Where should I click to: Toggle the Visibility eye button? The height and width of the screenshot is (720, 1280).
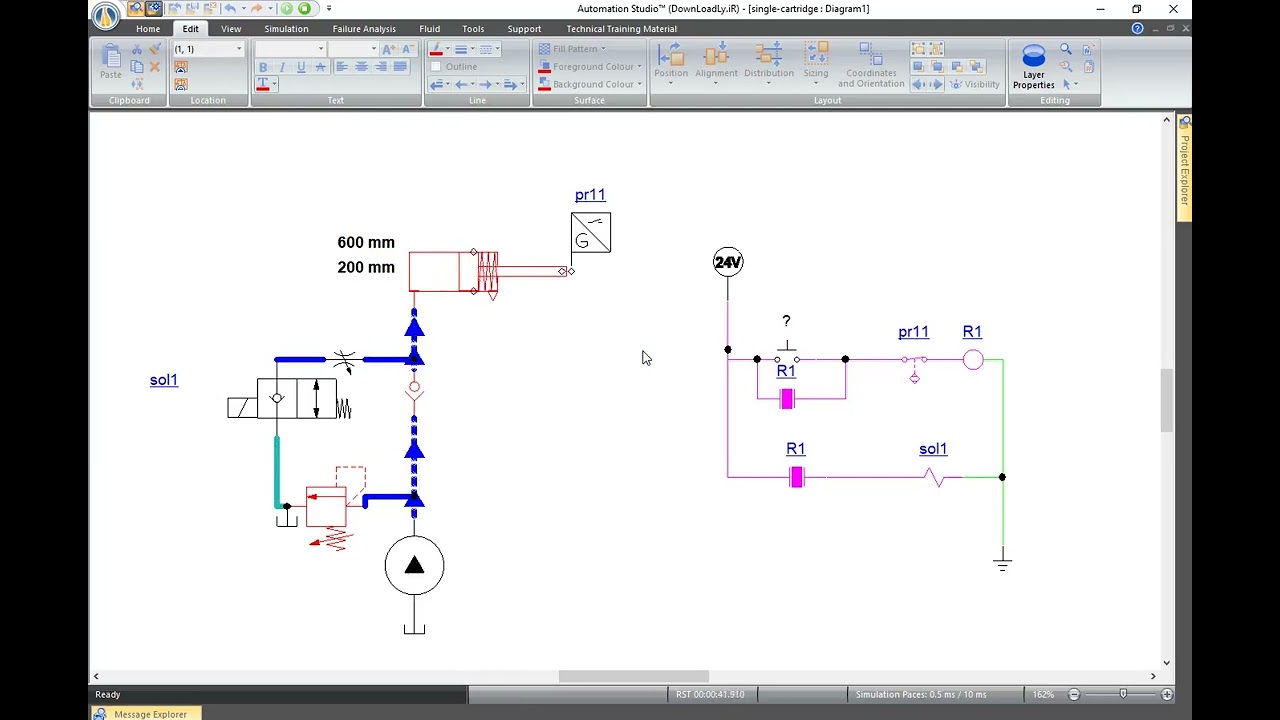975,84
